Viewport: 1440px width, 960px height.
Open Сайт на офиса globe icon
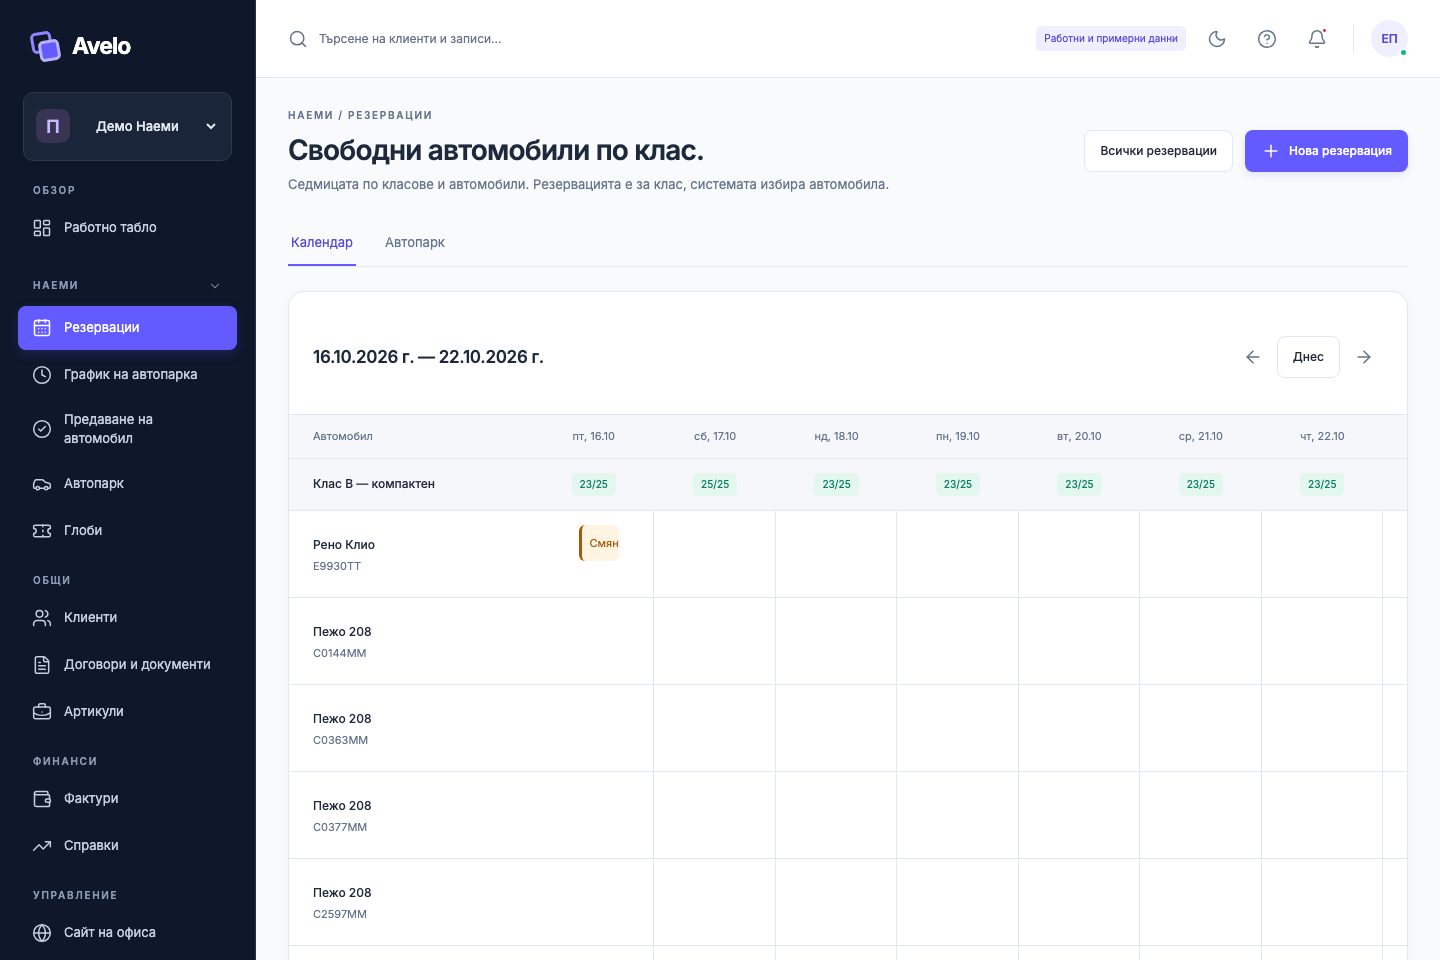click(42, 933)
